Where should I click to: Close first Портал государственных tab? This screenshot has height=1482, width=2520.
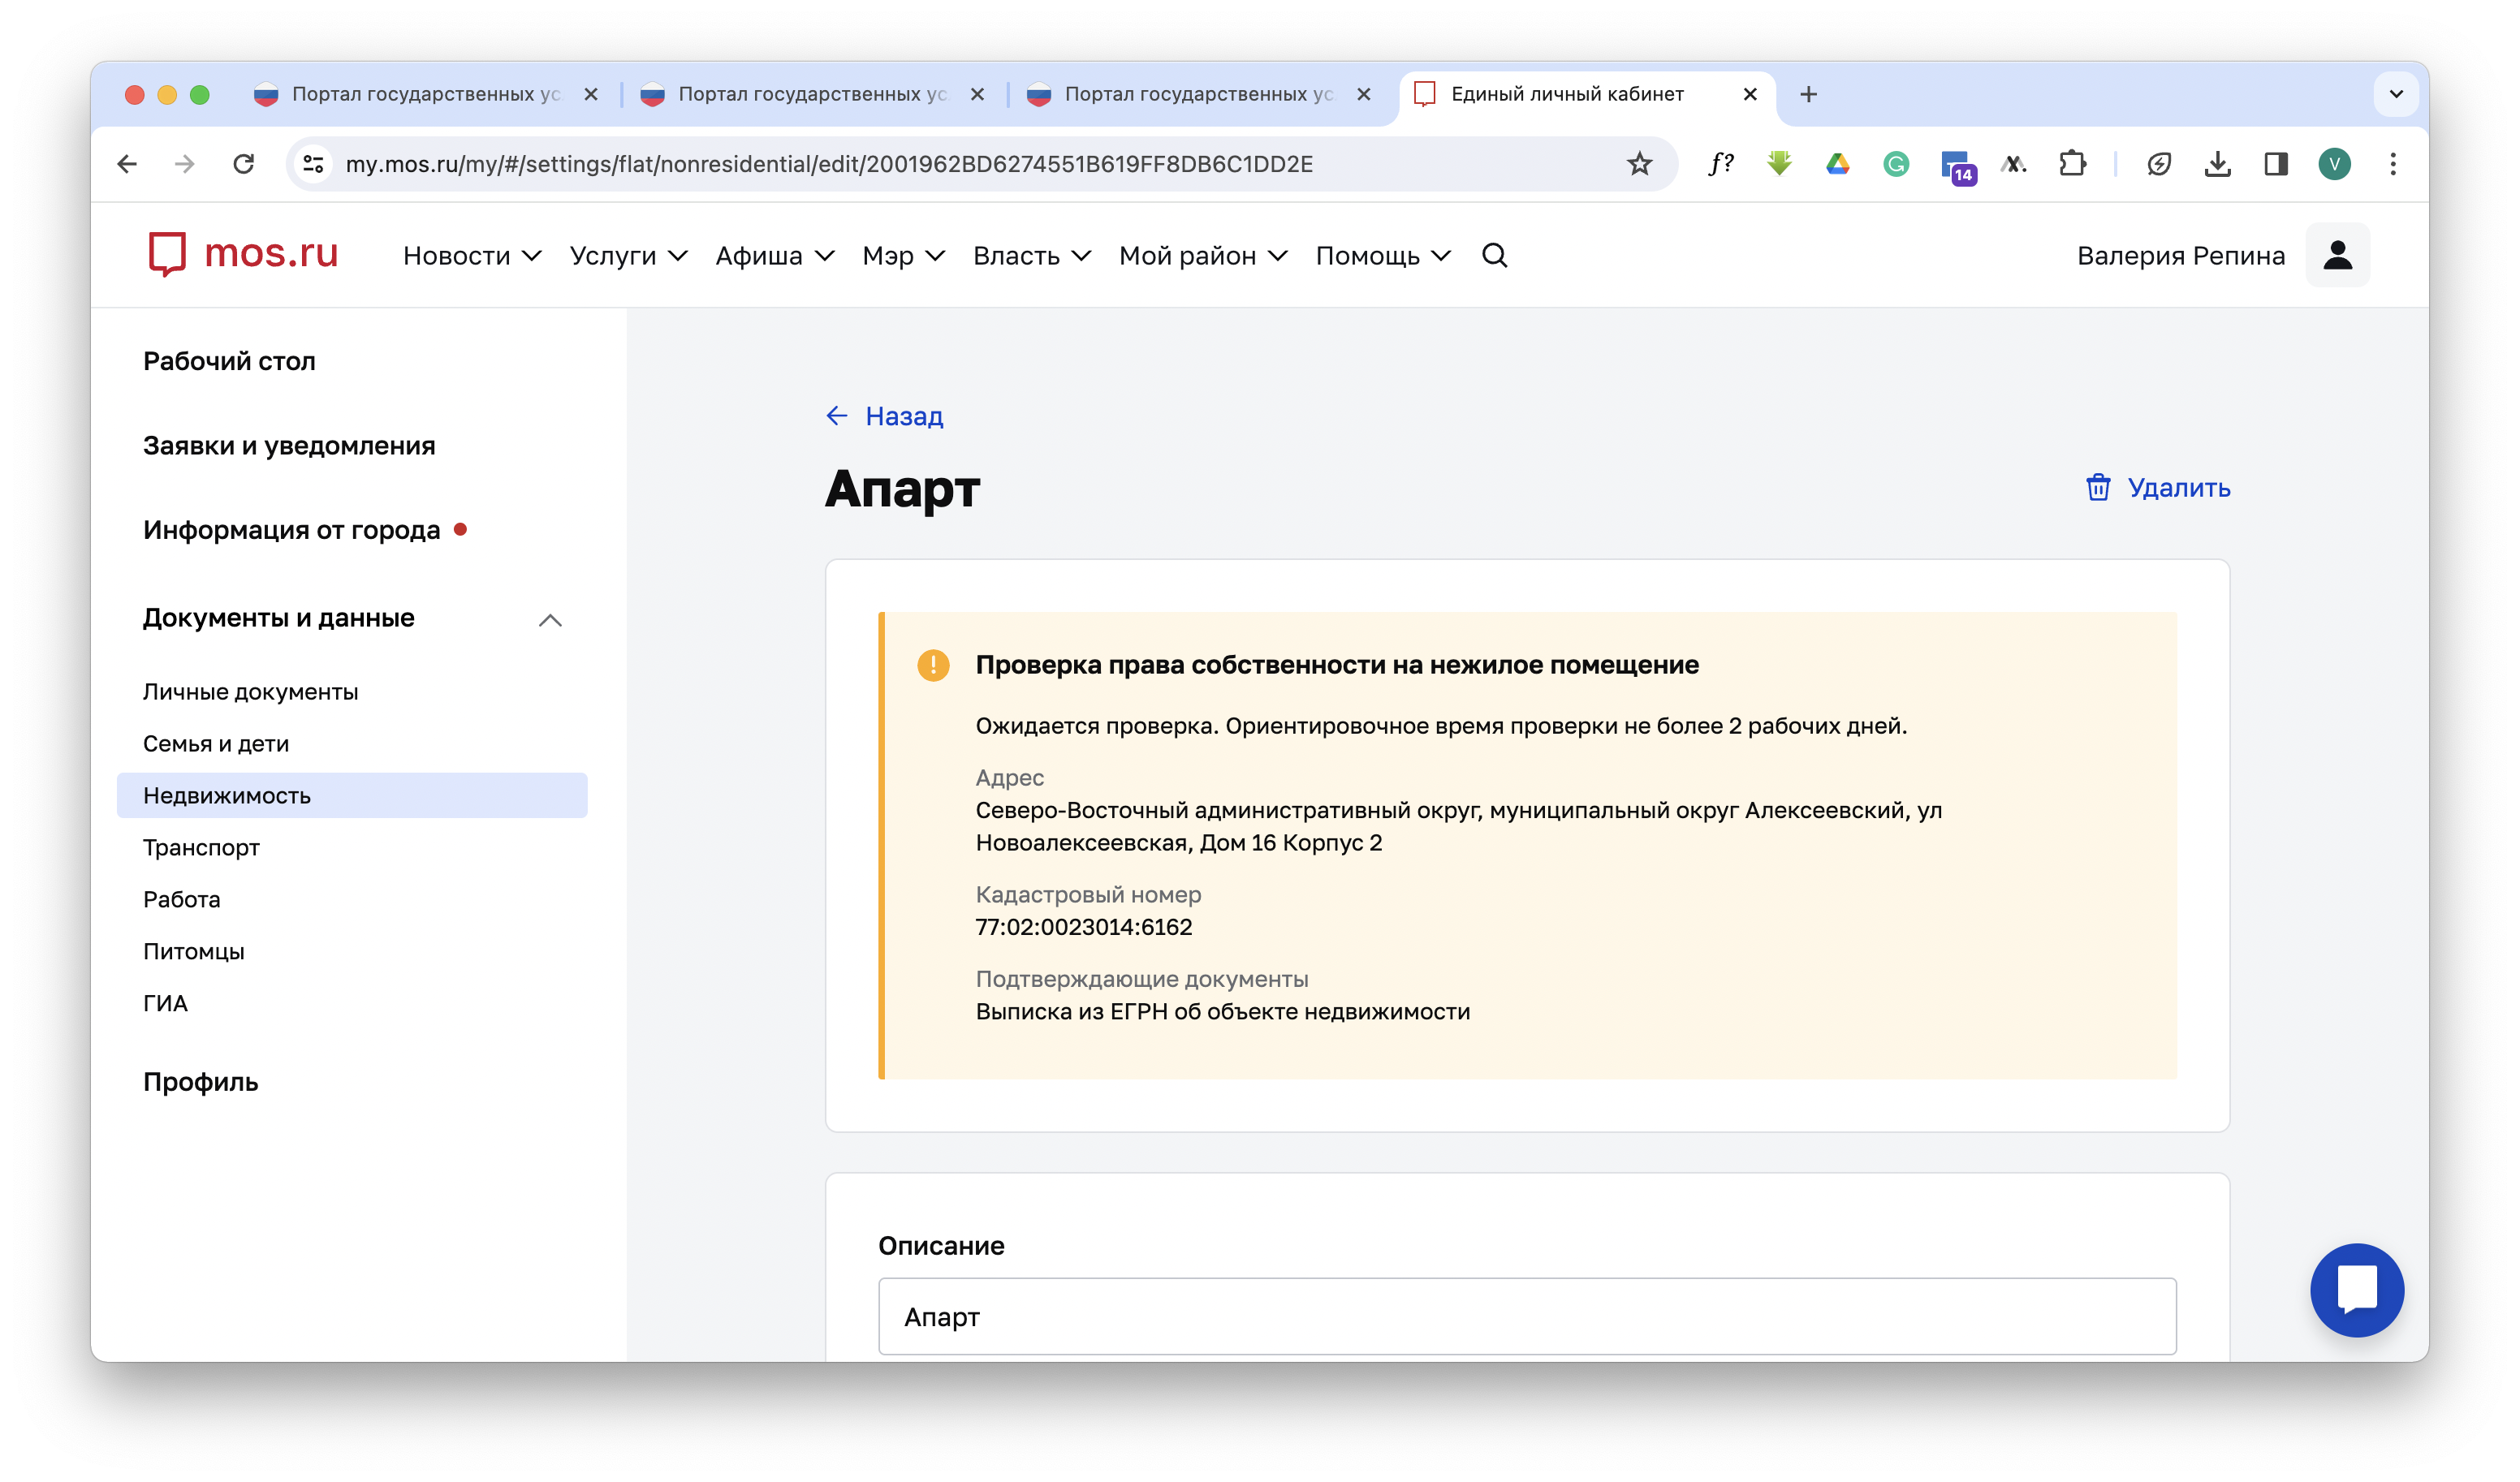click(x=591, y=94)
